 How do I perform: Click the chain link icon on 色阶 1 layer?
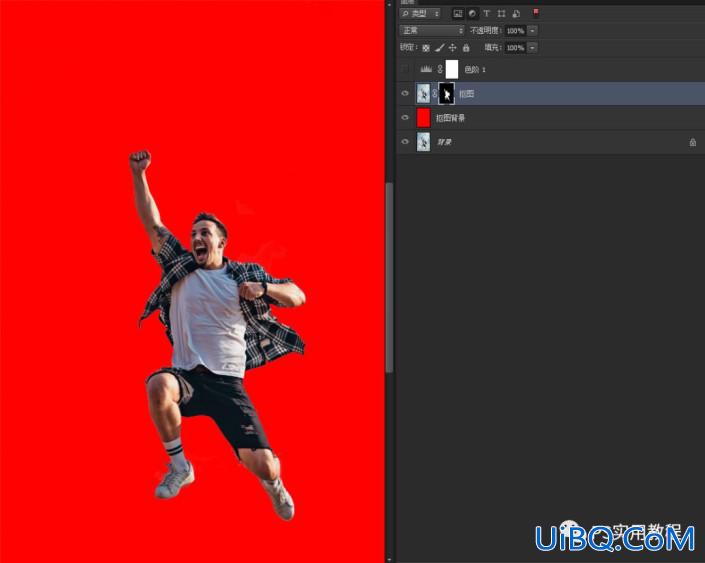click(x=440, y=69)
